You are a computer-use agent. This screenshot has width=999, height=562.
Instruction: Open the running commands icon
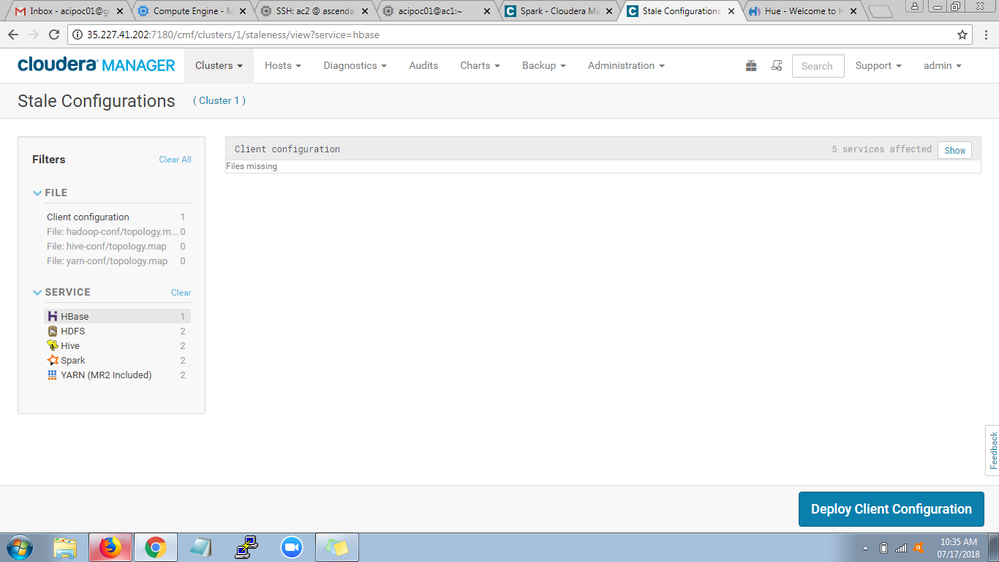(x=776, y=66)
